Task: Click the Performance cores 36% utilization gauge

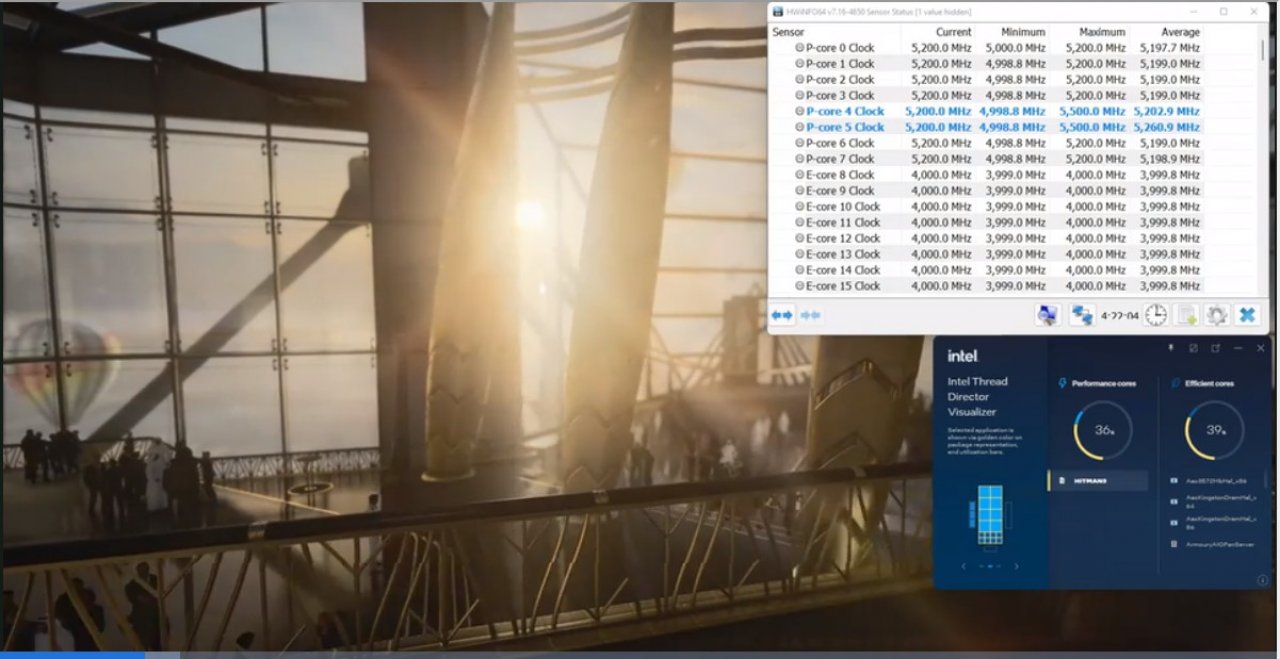Action: [1103, 430]
